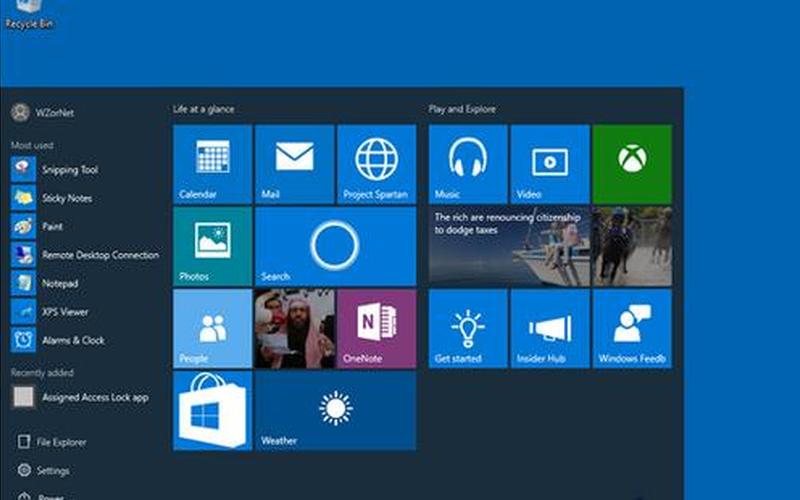Click the Snipping Tool label

click(x=70, y=170)
